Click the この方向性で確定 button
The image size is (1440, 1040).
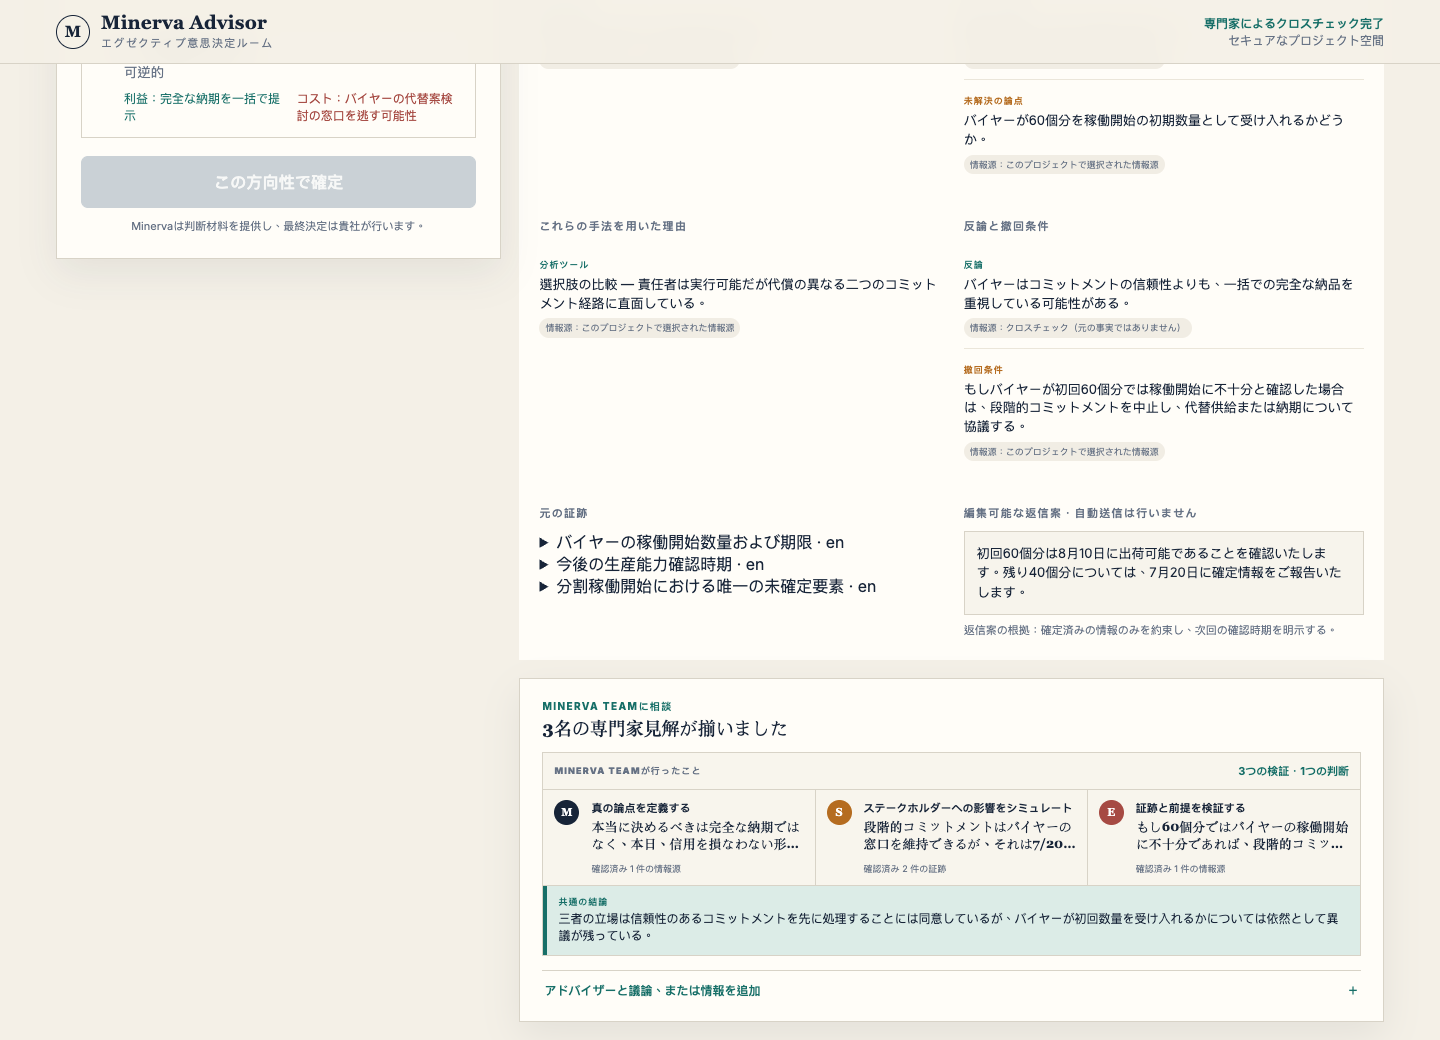click(x=278, y=182)
